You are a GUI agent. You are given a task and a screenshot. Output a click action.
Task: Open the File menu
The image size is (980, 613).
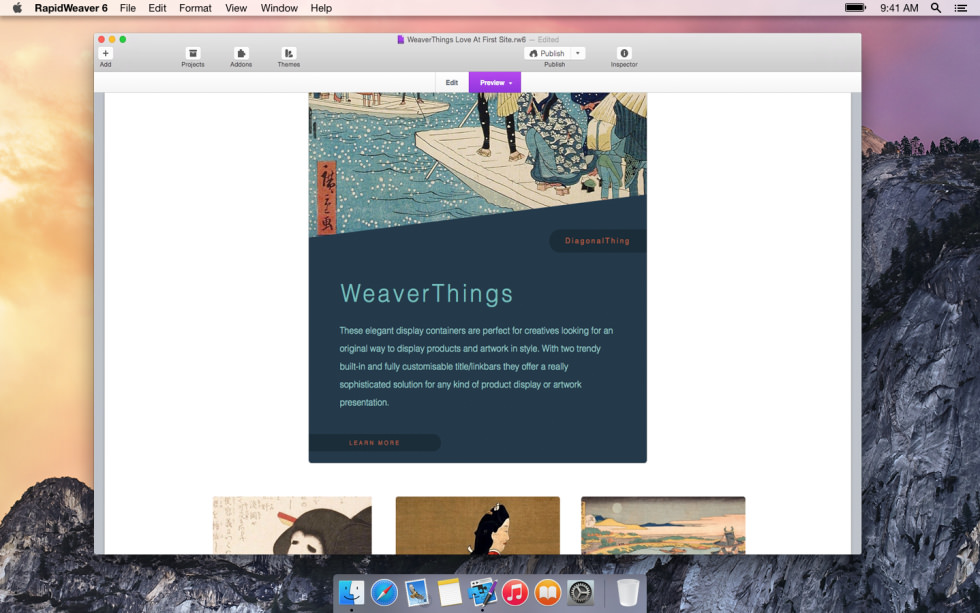(x=128, y=8)
